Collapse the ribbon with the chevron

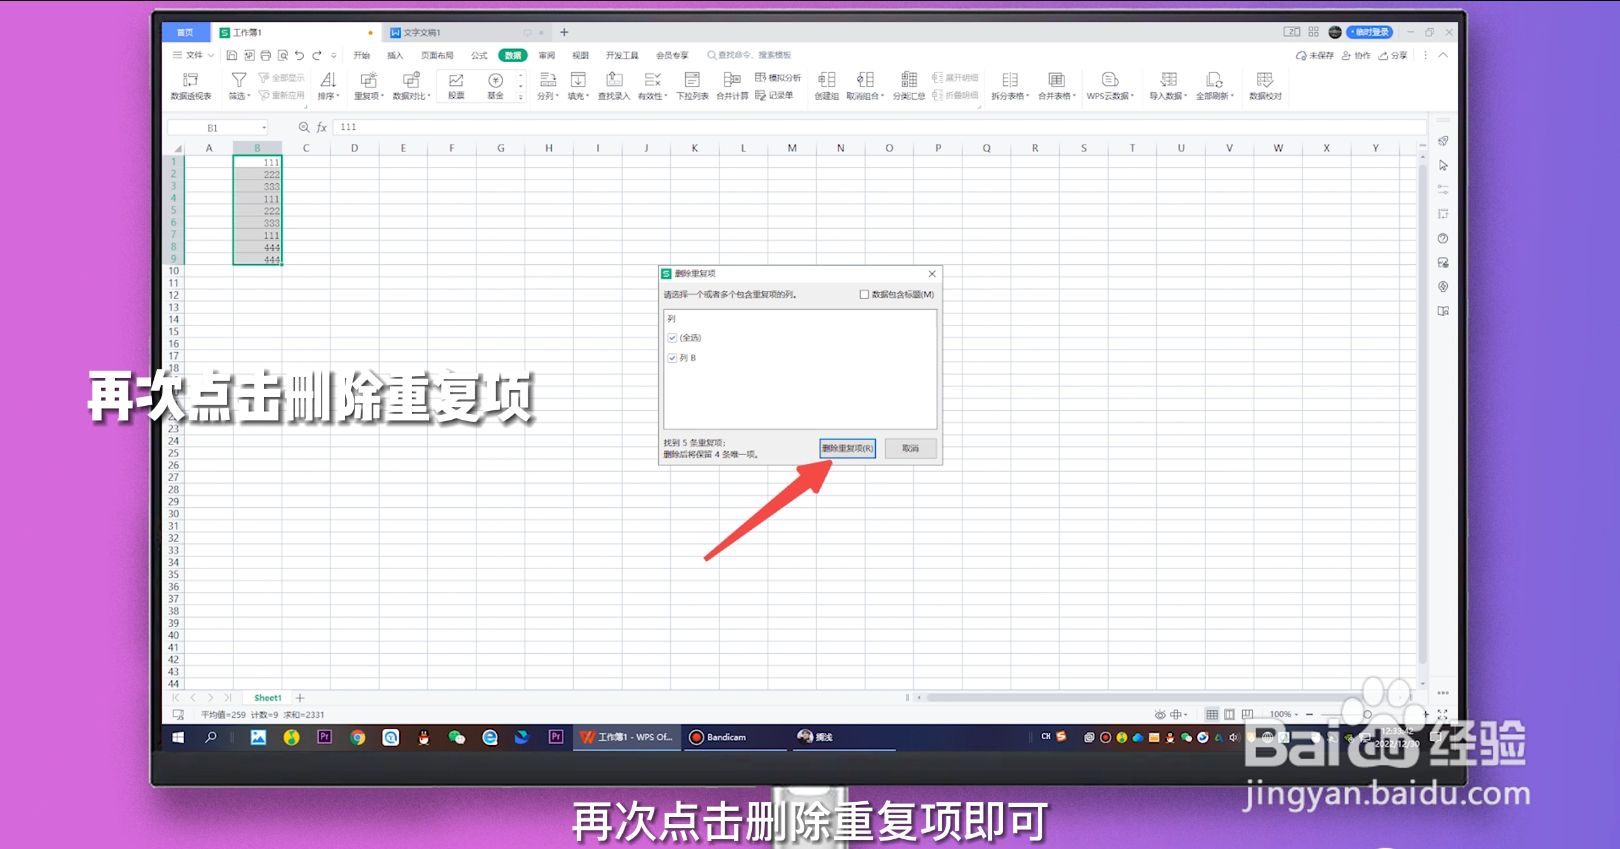tap(1443, 56)
